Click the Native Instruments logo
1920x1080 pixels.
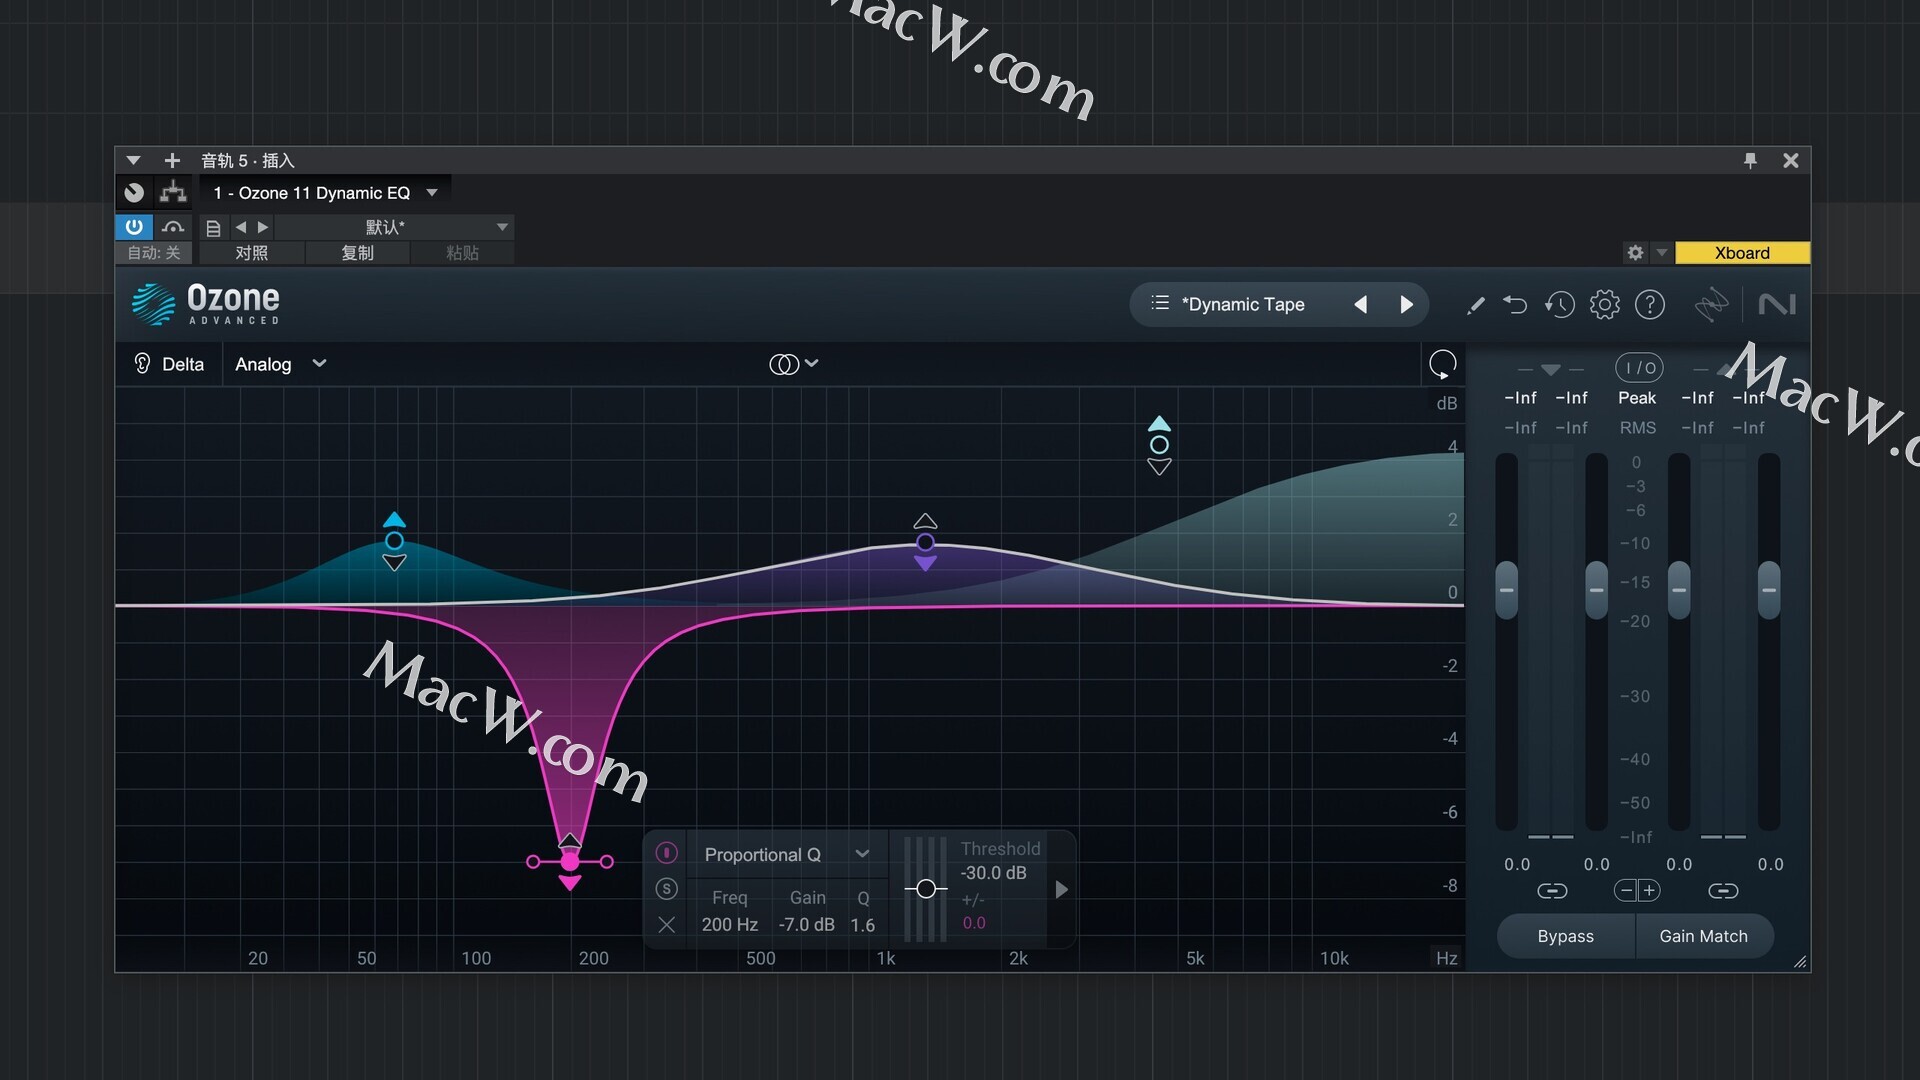[1777, 304]
